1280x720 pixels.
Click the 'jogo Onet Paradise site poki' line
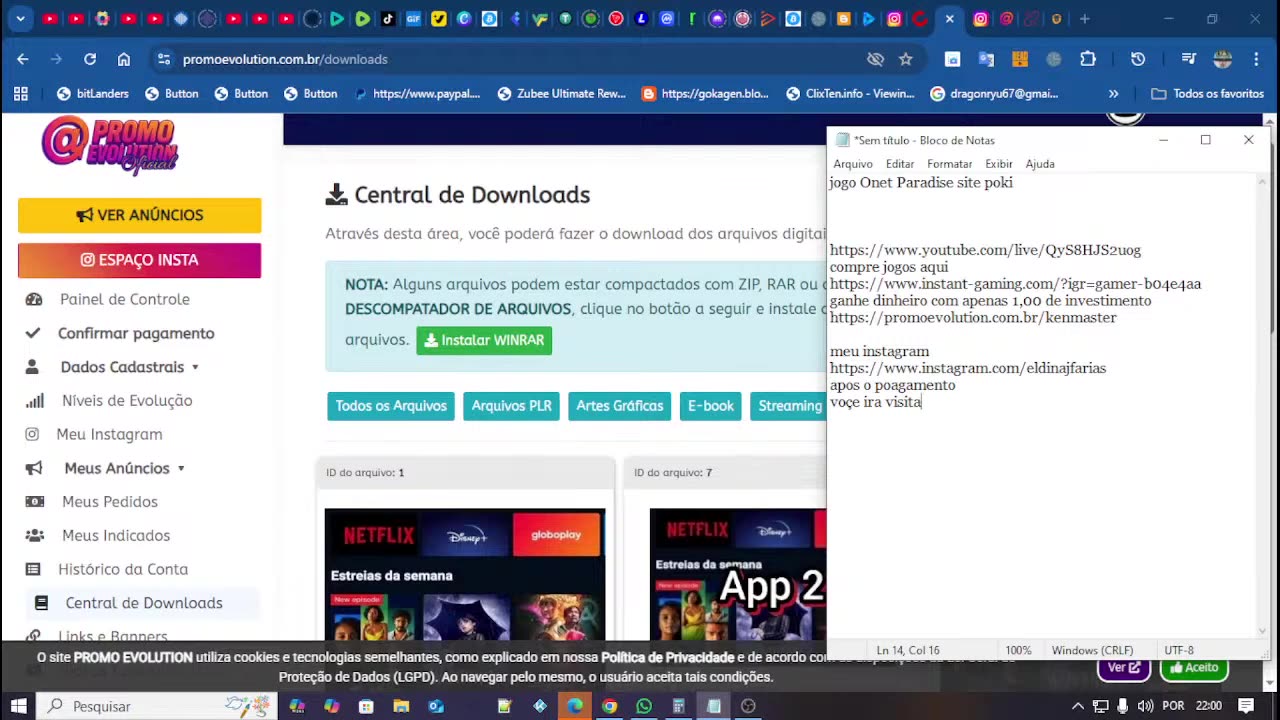921,182
